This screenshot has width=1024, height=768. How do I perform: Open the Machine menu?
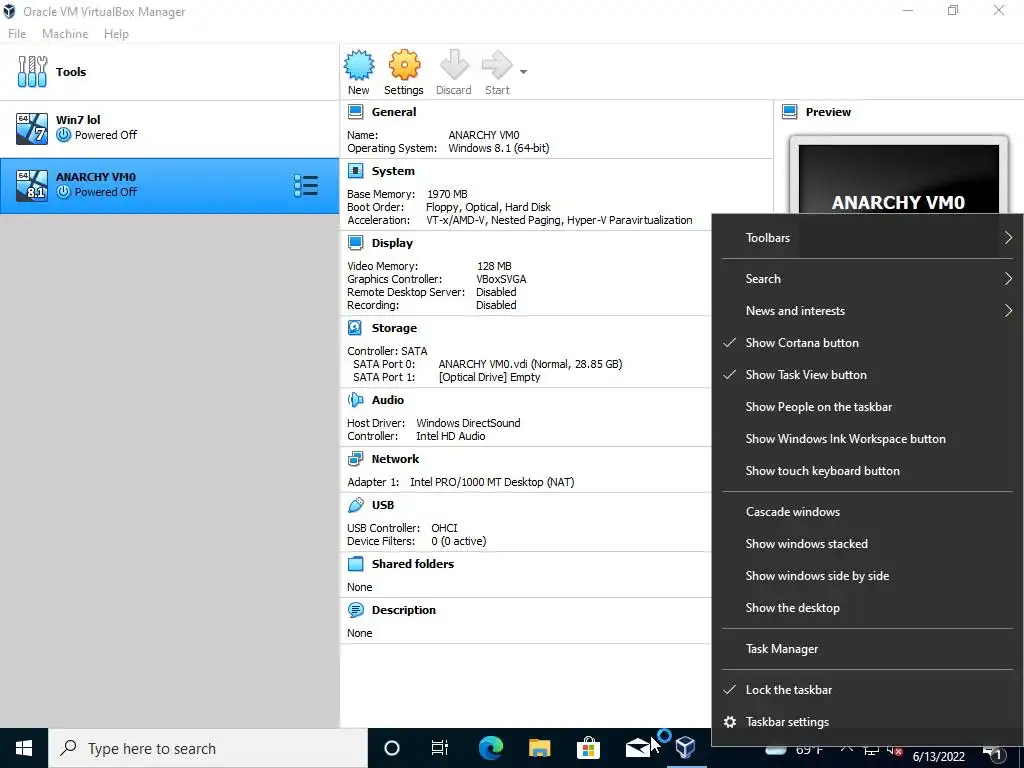(x=65, y=33)
